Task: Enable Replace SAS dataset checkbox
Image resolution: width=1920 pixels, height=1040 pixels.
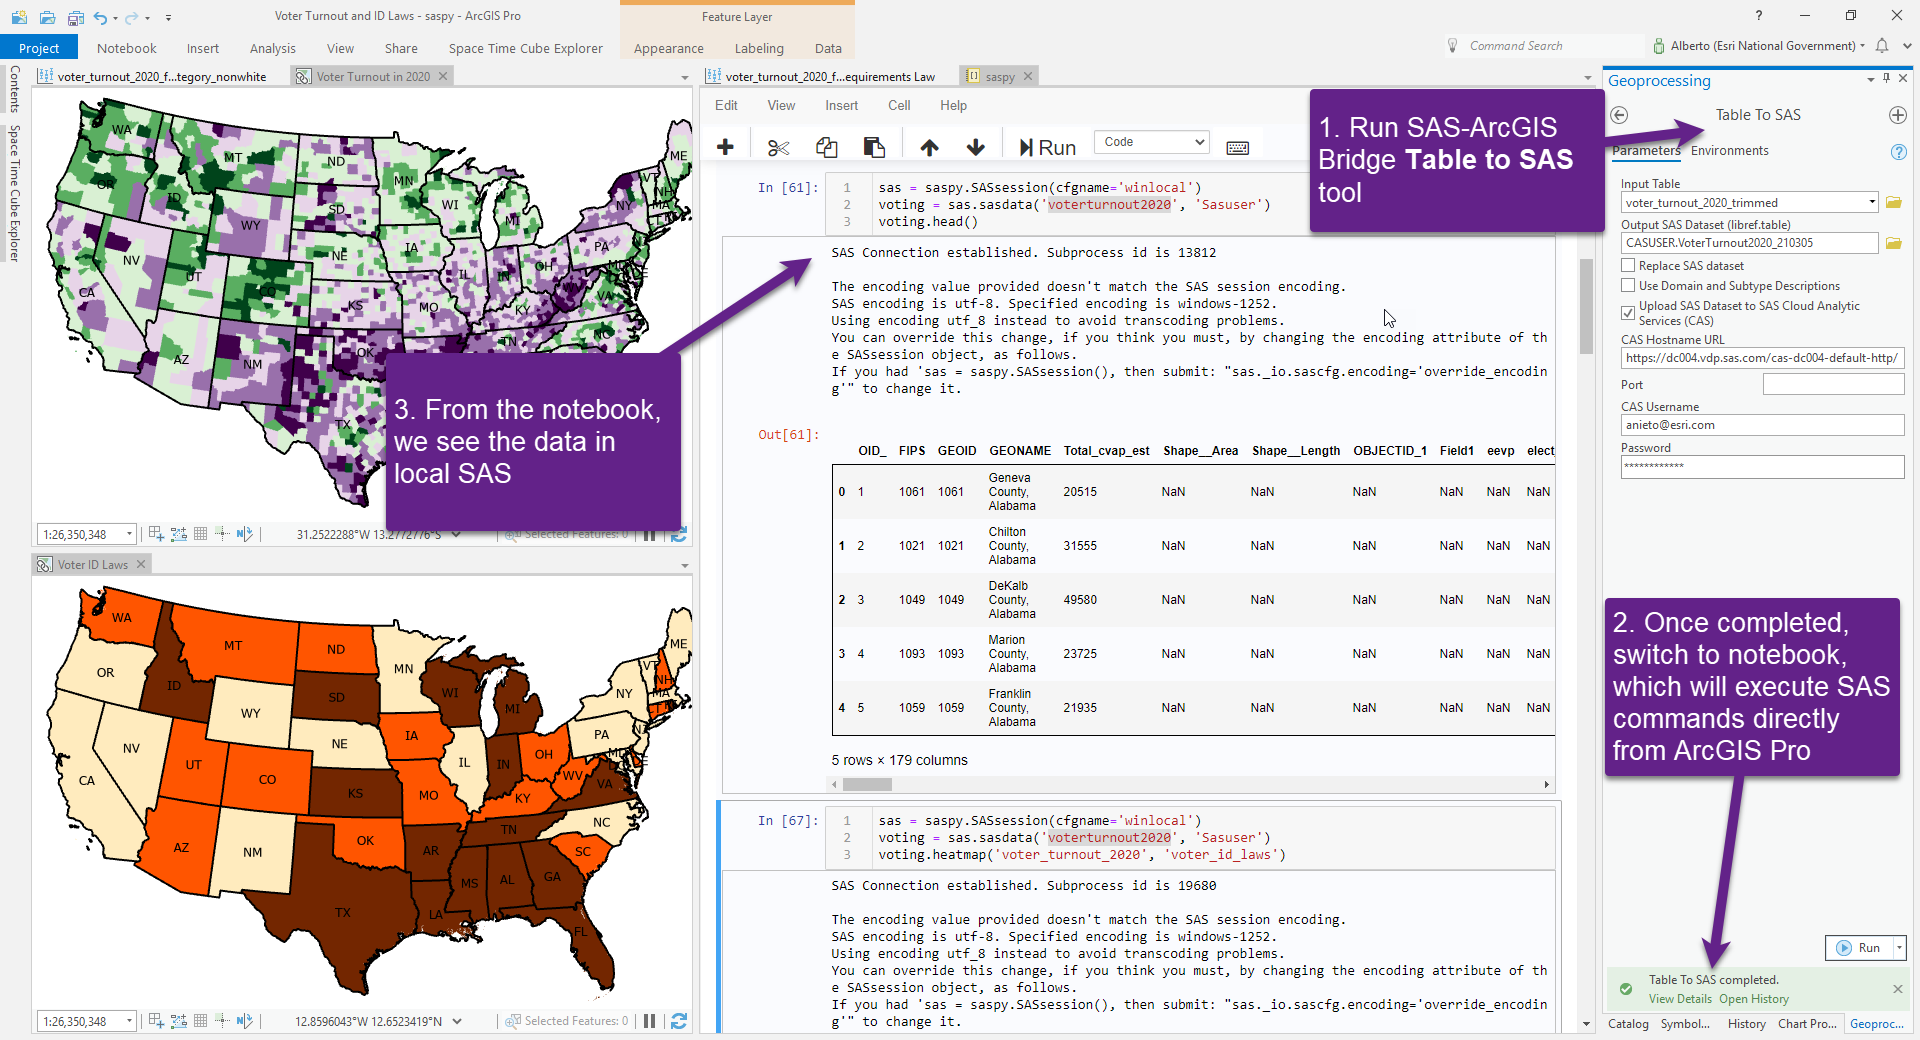Action: tap(1628, 266)
